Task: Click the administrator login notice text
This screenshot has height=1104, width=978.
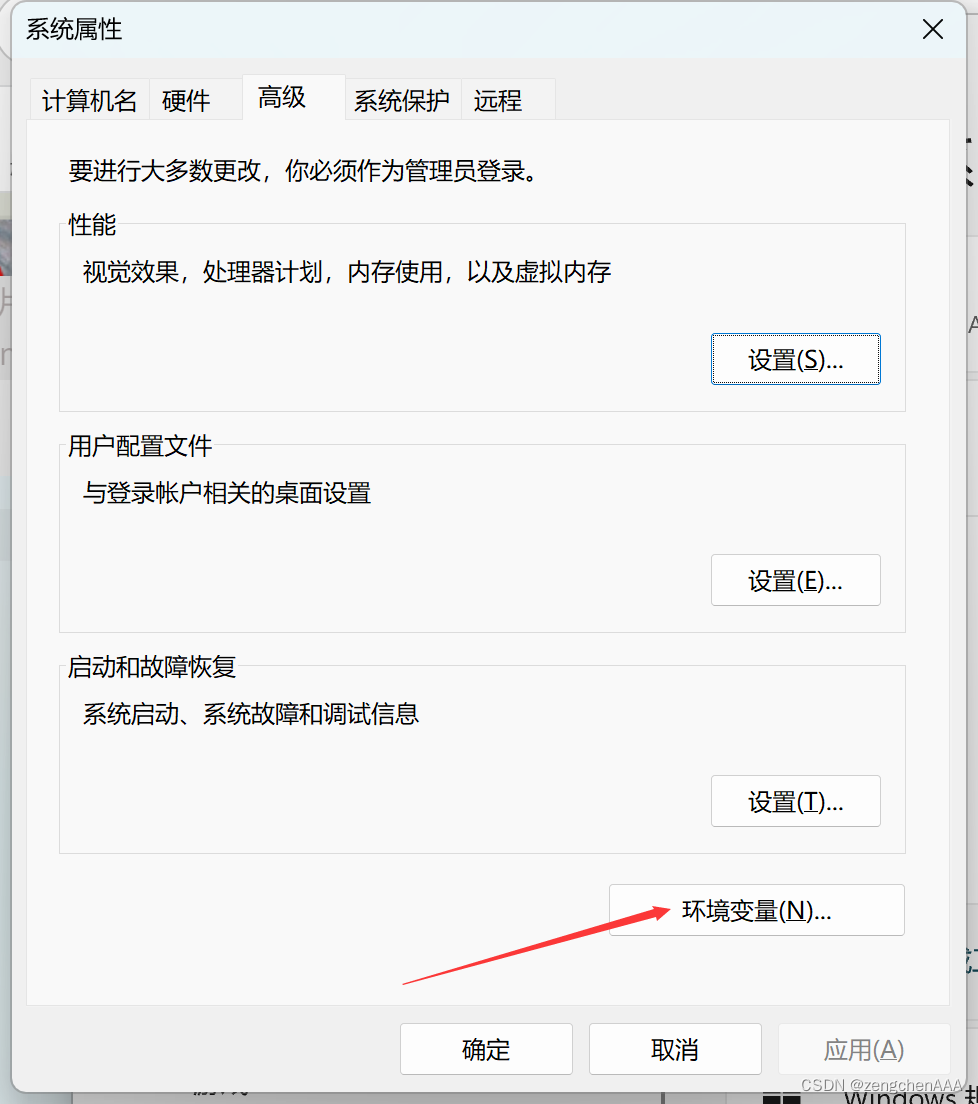Action: pos(303,171)
